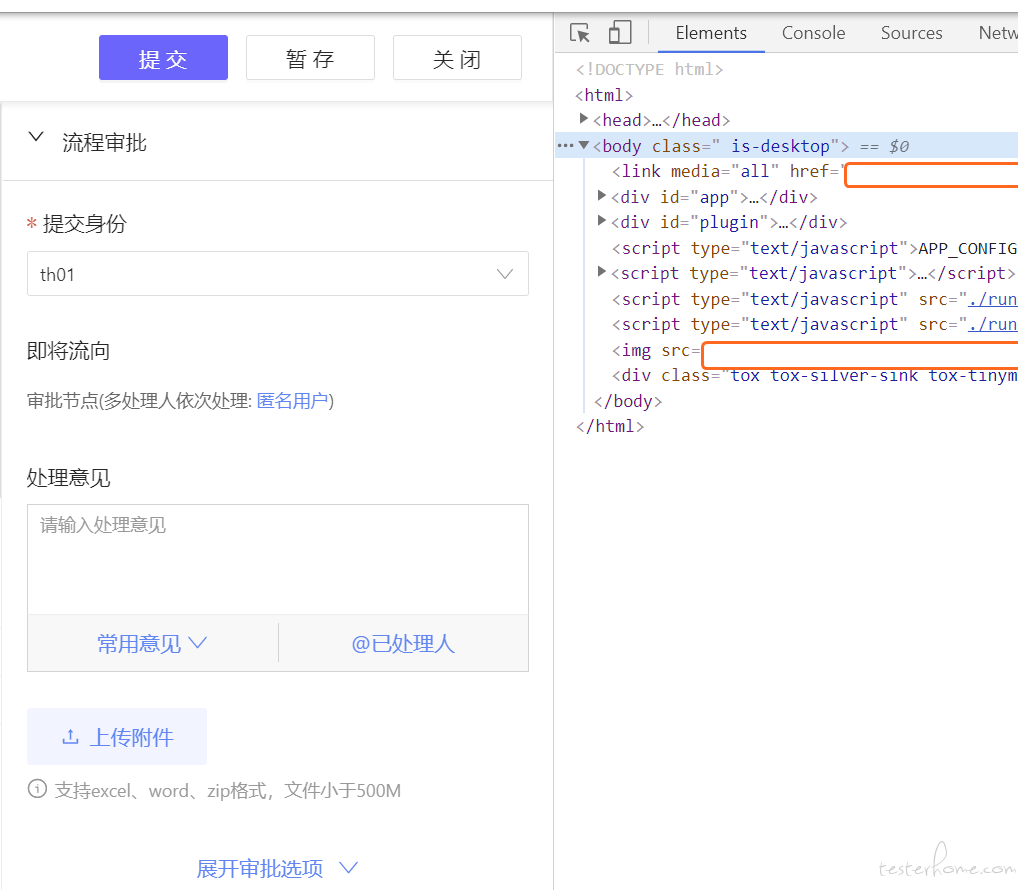This screenshot has height=890, width=1018.
Task: Select the <html> opening tag line
Action: (x=604, y=95)
